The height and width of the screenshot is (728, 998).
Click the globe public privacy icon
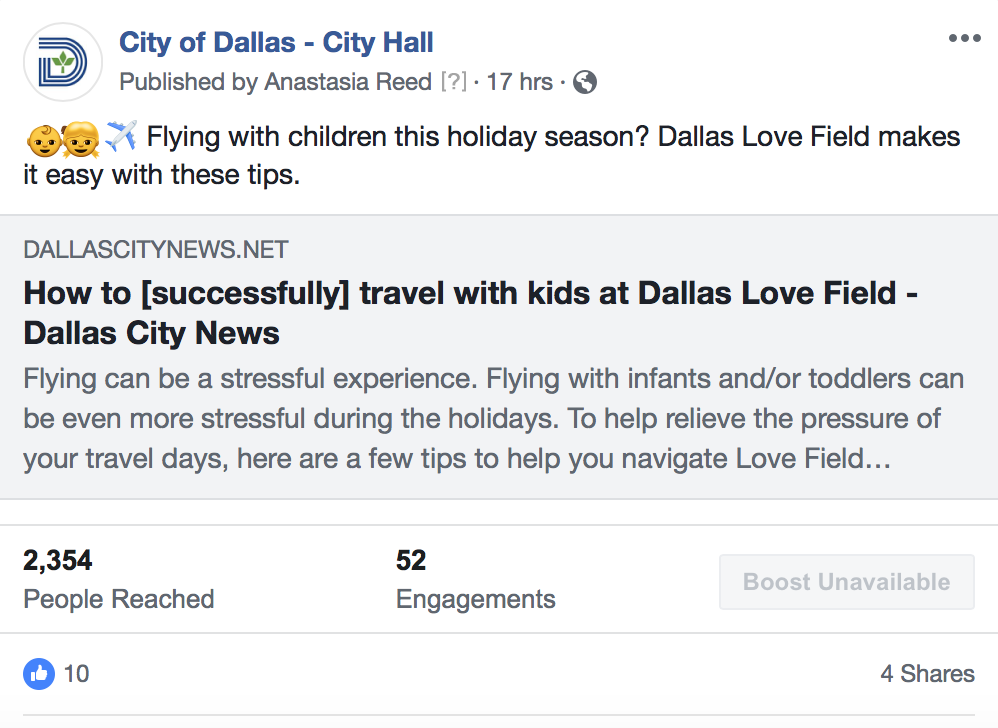point(585,82)
